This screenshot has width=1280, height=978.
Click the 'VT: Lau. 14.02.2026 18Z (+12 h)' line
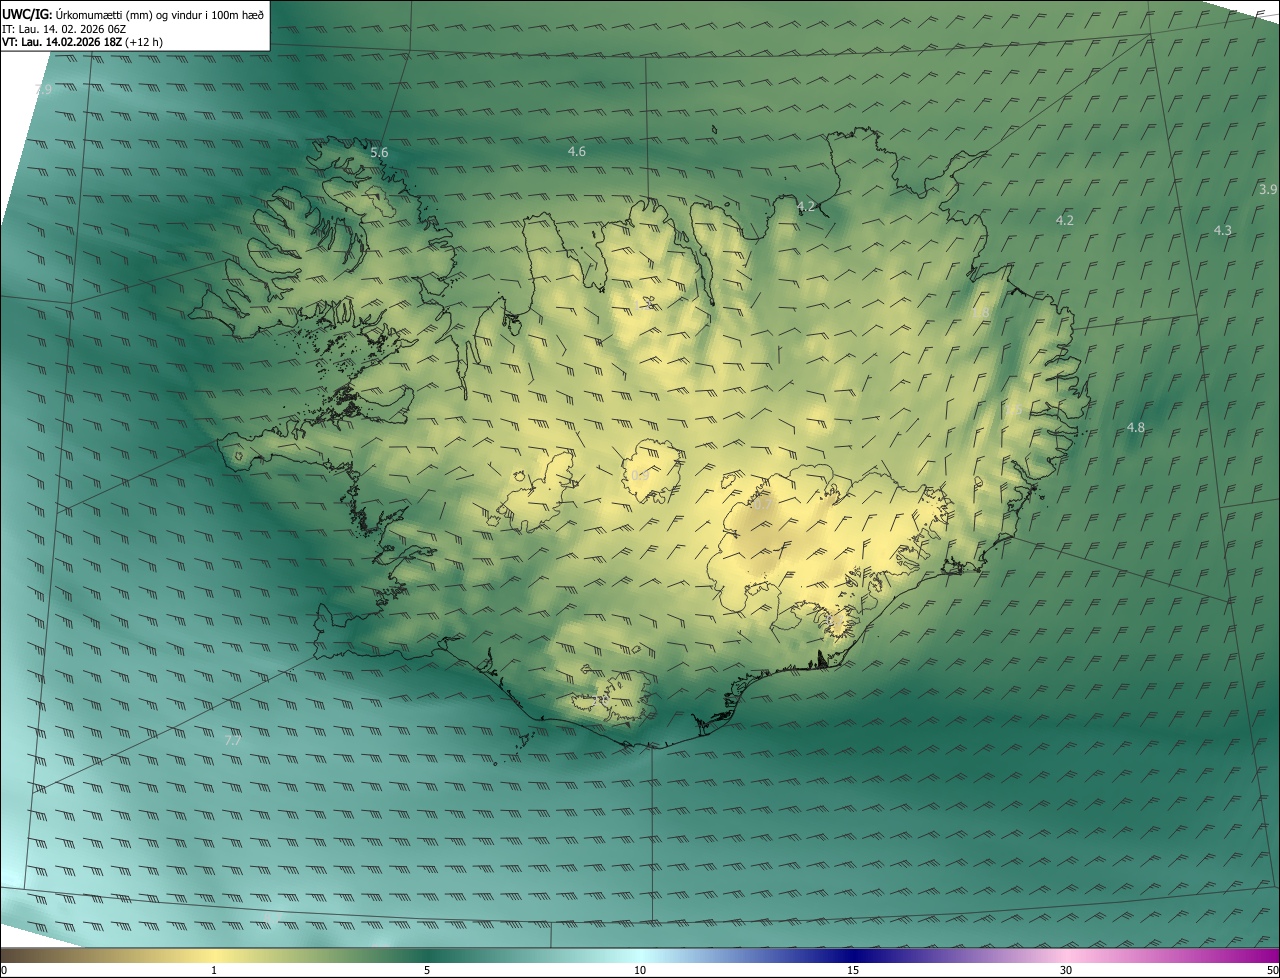pos(83,42)
